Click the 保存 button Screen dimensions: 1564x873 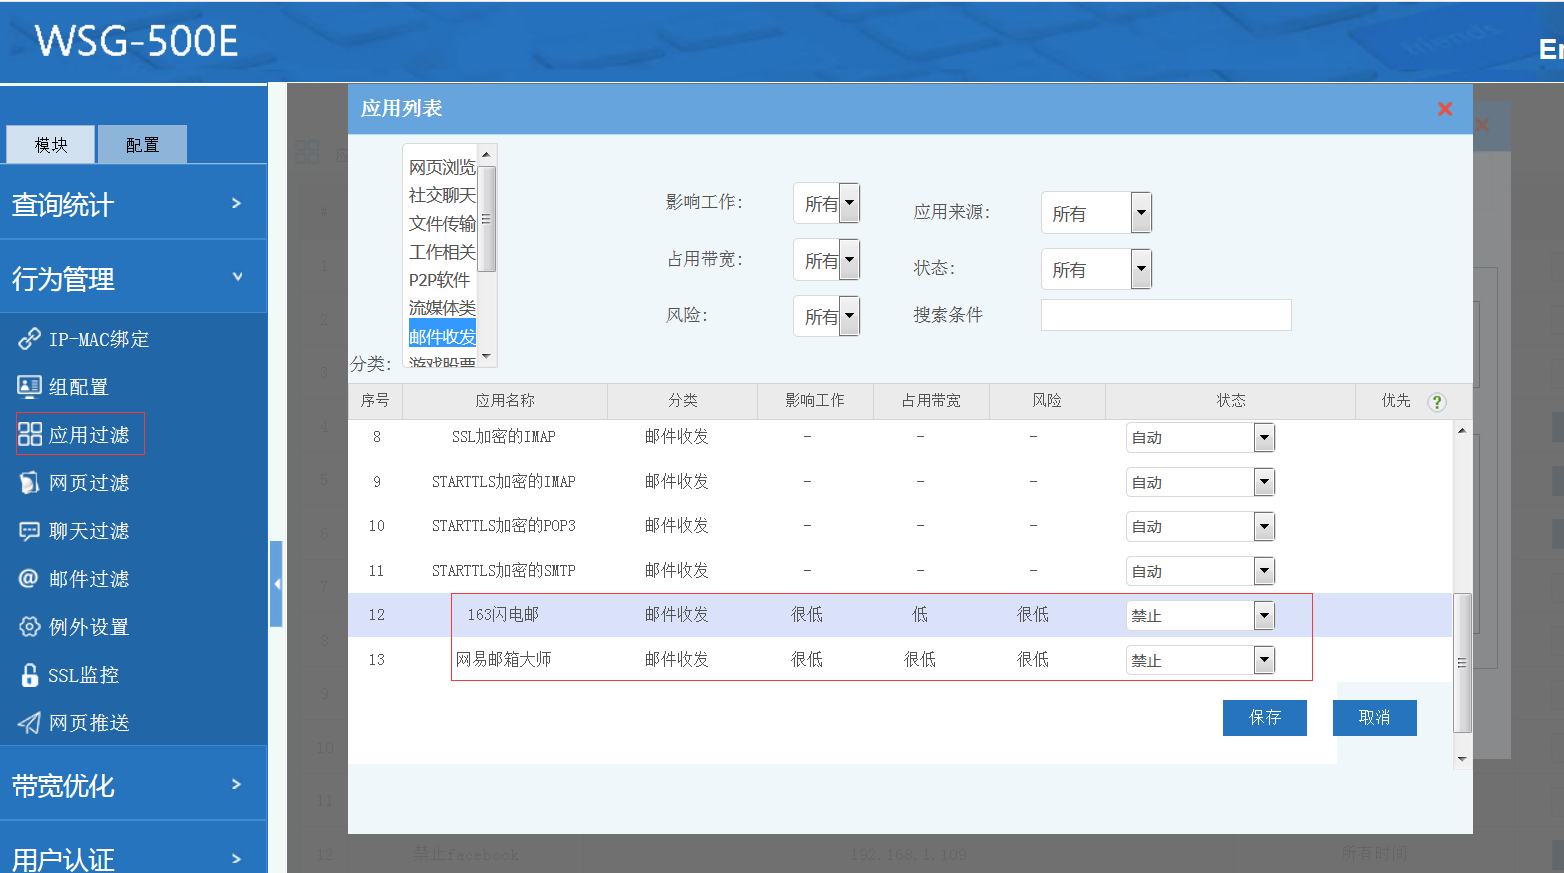click(x=1265, y=717)
